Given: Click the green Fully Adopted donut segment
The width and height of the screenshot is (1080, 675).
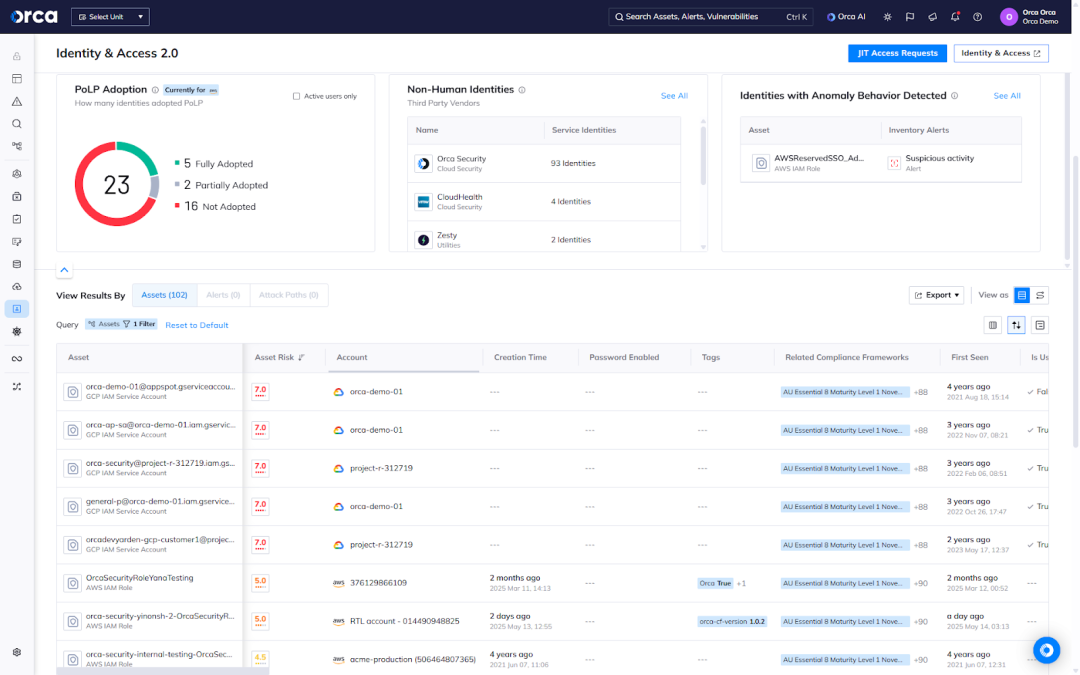Looking at the screenshot, I should (x=141, y=154).
